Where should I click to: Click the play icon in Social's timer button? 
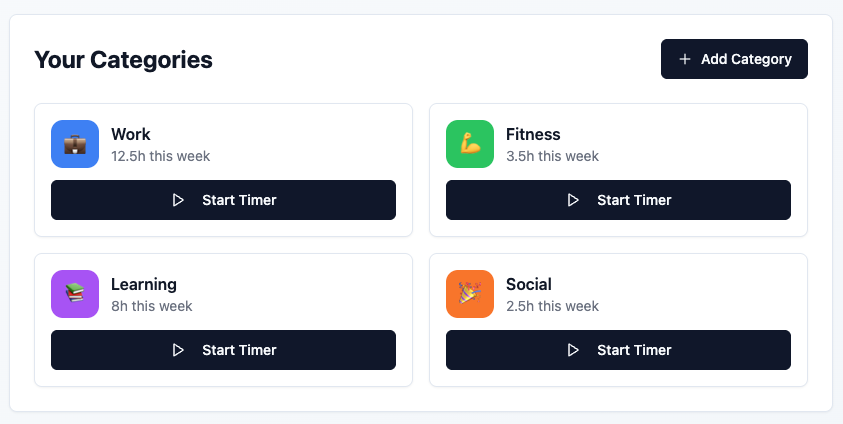pos(573,350)
